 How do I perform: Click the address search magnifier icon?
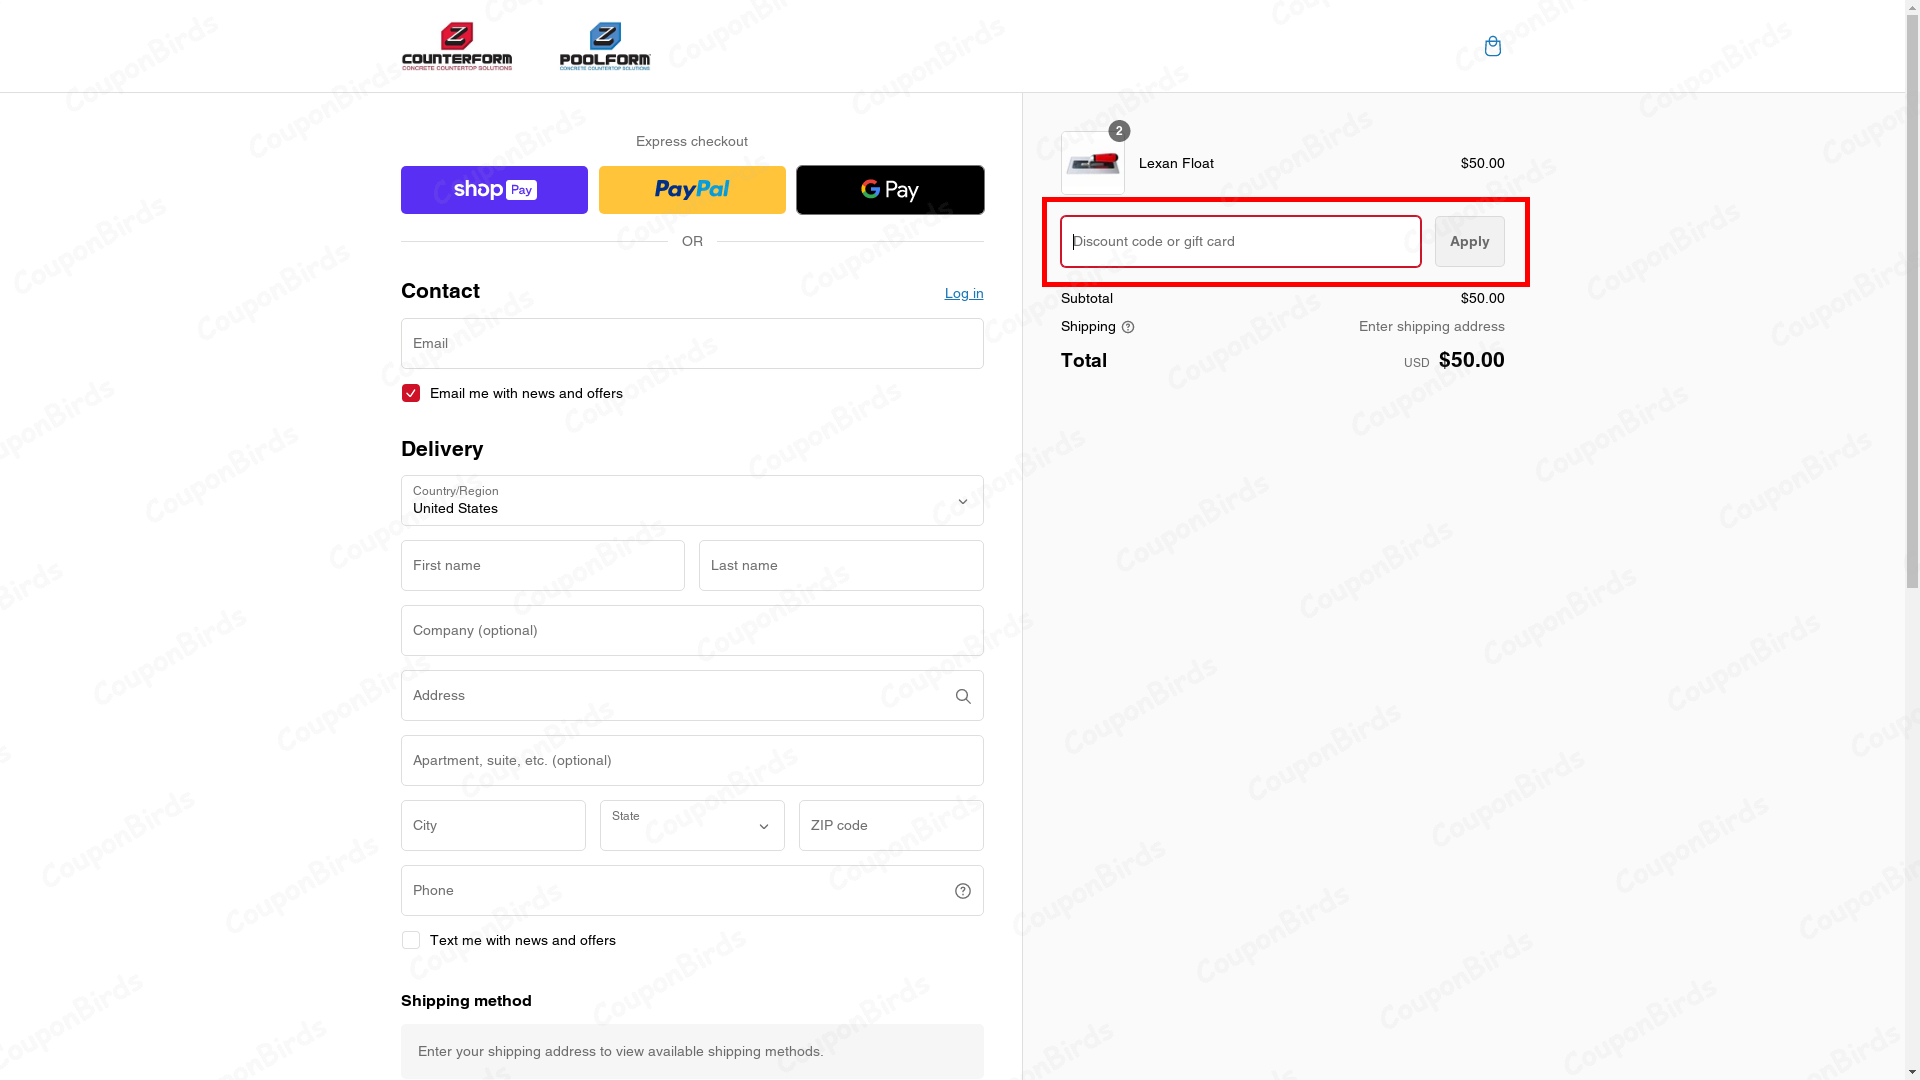pos(963,696)
